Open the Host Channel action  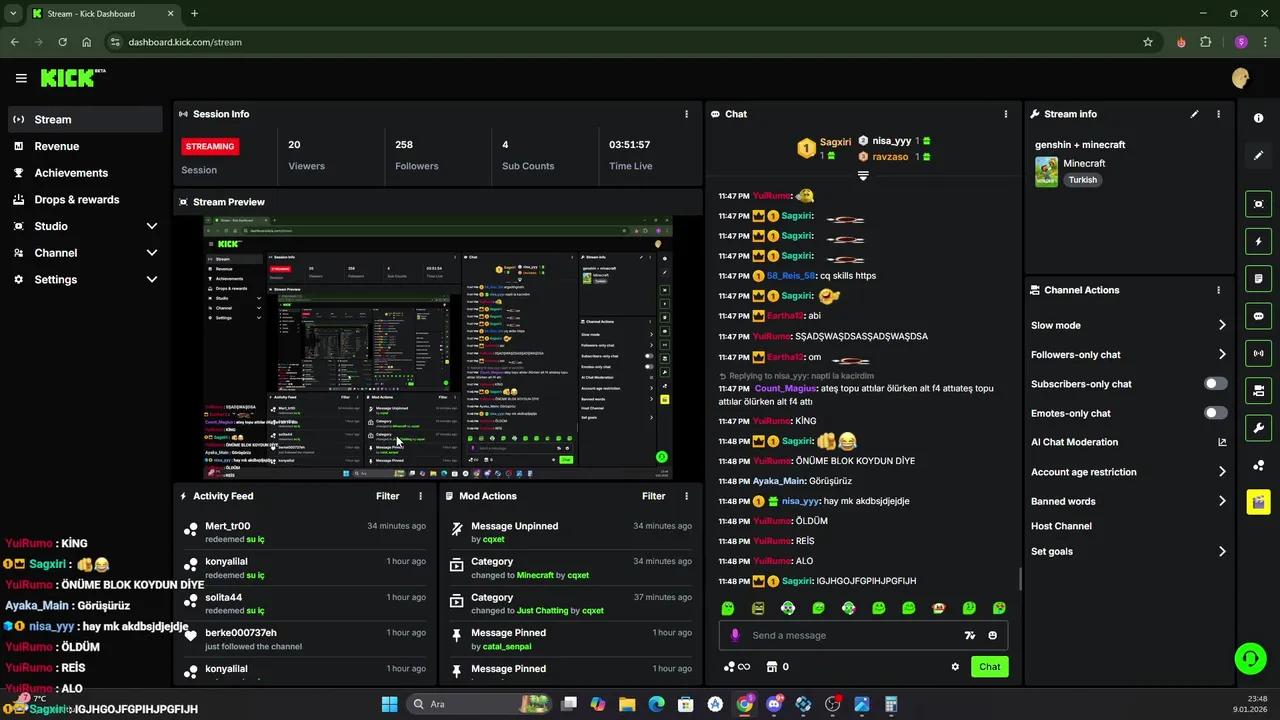pos(1061,526)
